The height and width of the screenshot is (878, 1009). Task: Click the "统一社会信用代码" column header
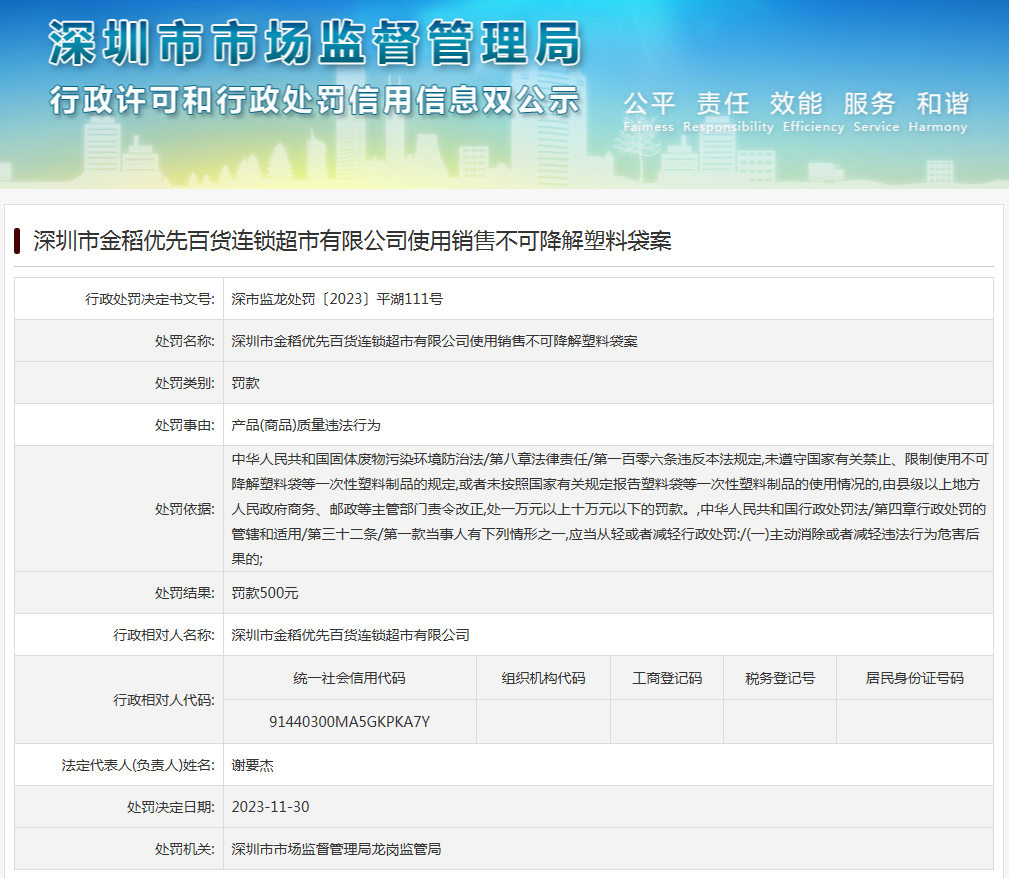(x=349, y=678)
